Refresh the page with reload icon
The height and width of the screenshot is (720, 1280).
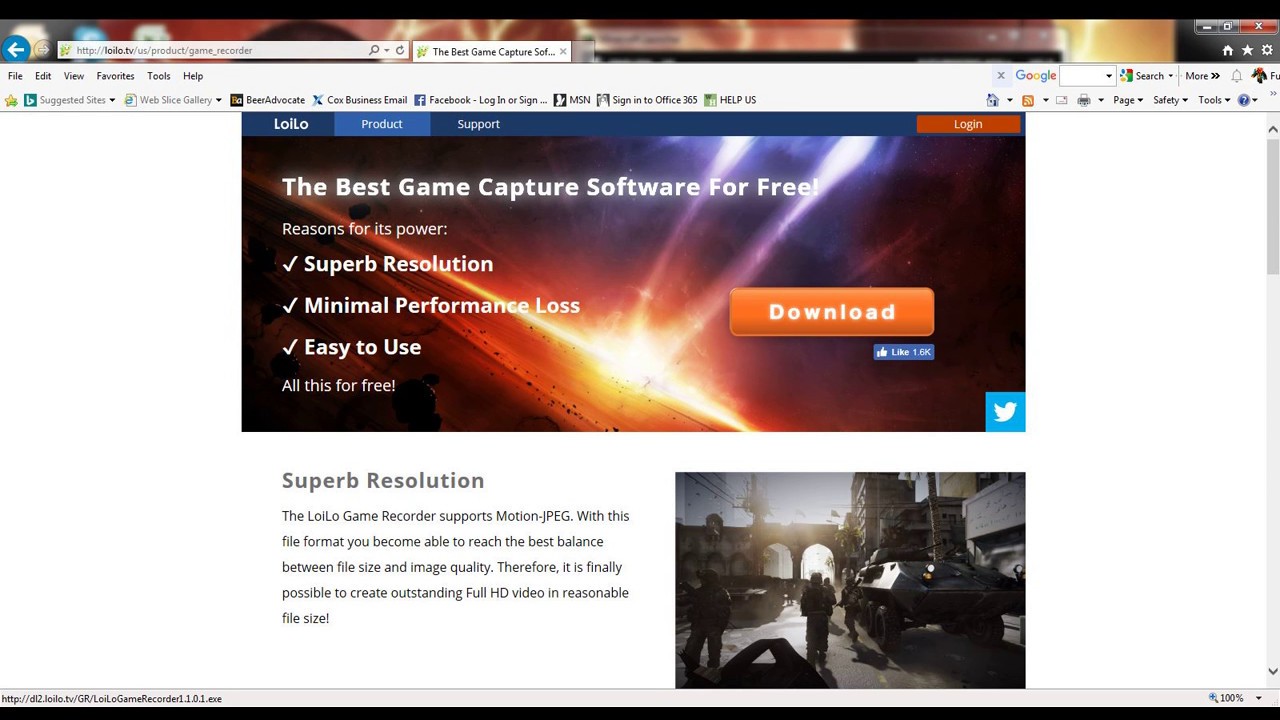[x=400, y=50]
